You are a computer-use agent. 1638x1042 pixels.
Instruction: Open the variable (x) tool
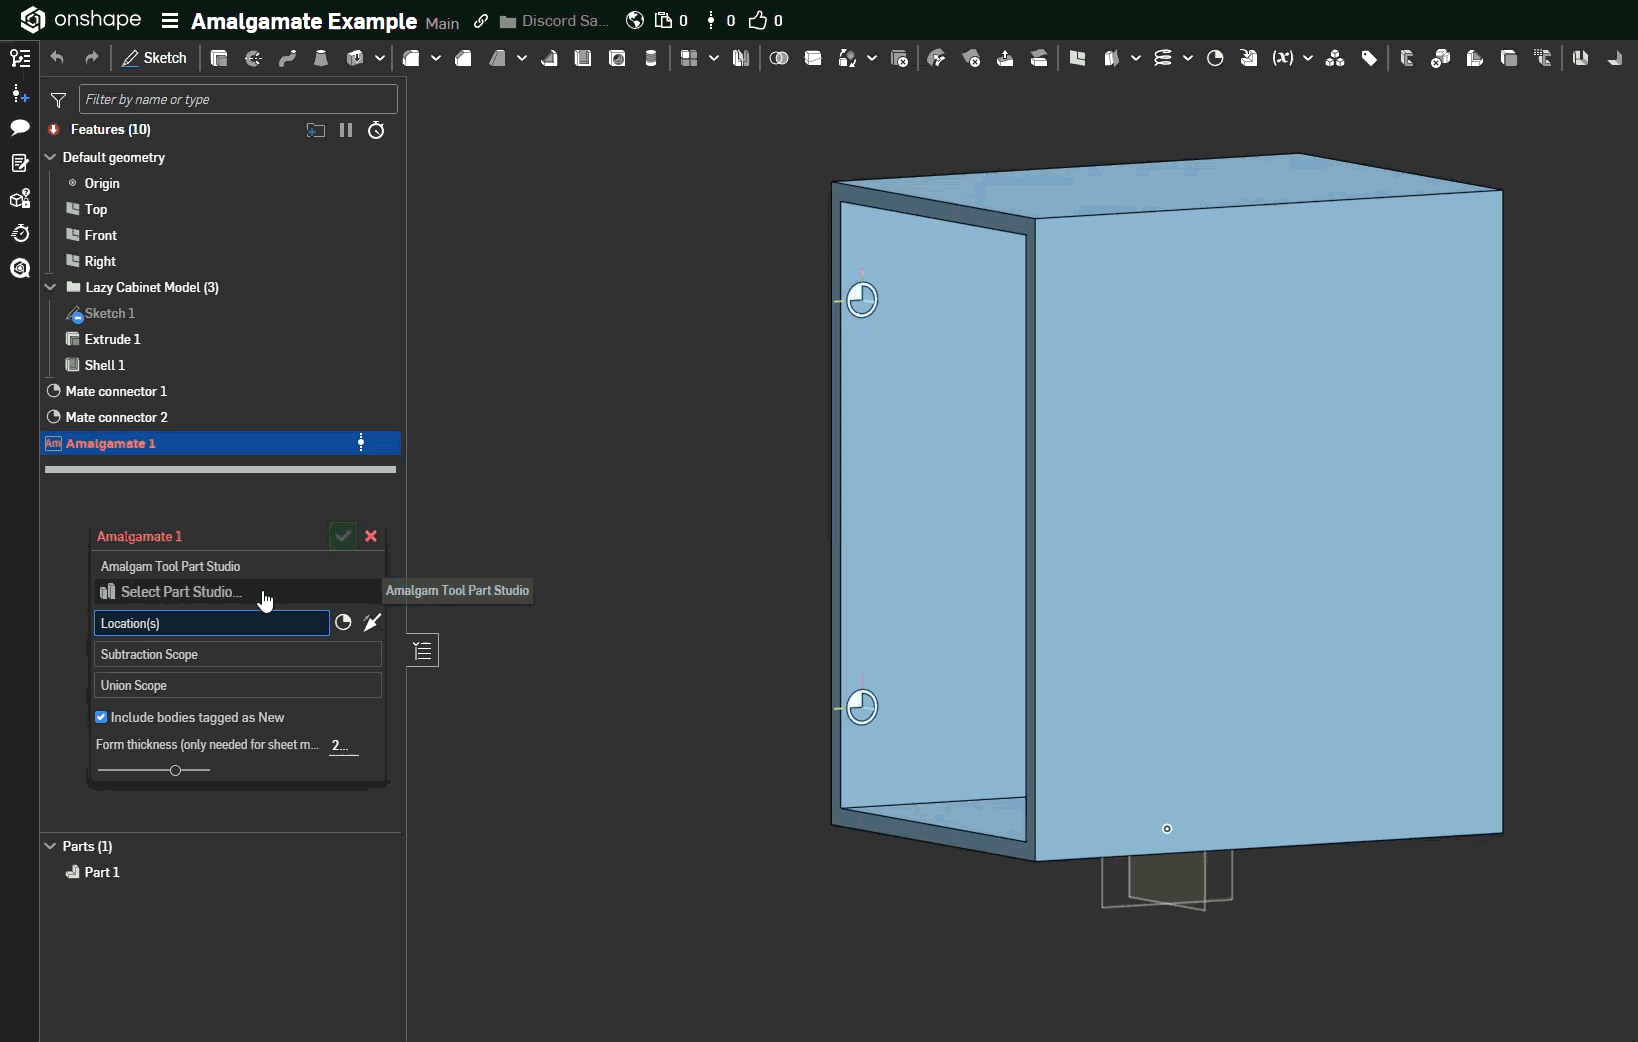tap(1282, 58)
